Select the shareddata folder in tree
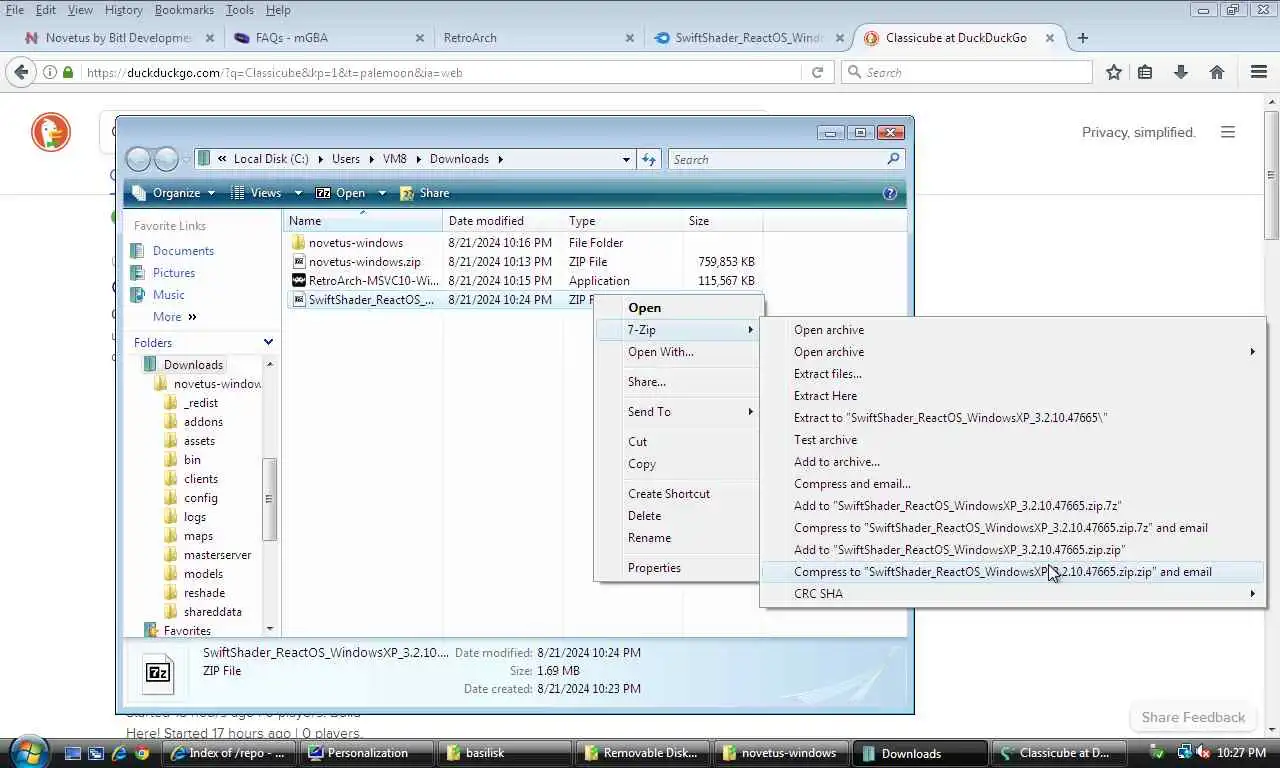Viewport: 1280px width, 768px height. coord(212,612)
